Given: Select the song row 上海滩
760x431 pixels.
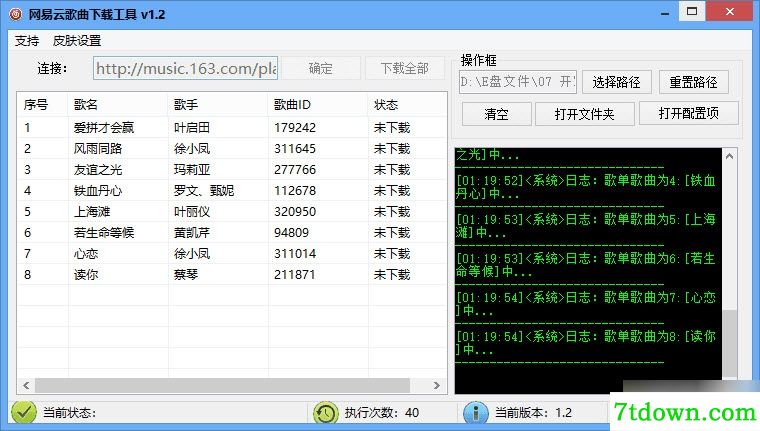Looking at the screenshot, I should [232, 211].
